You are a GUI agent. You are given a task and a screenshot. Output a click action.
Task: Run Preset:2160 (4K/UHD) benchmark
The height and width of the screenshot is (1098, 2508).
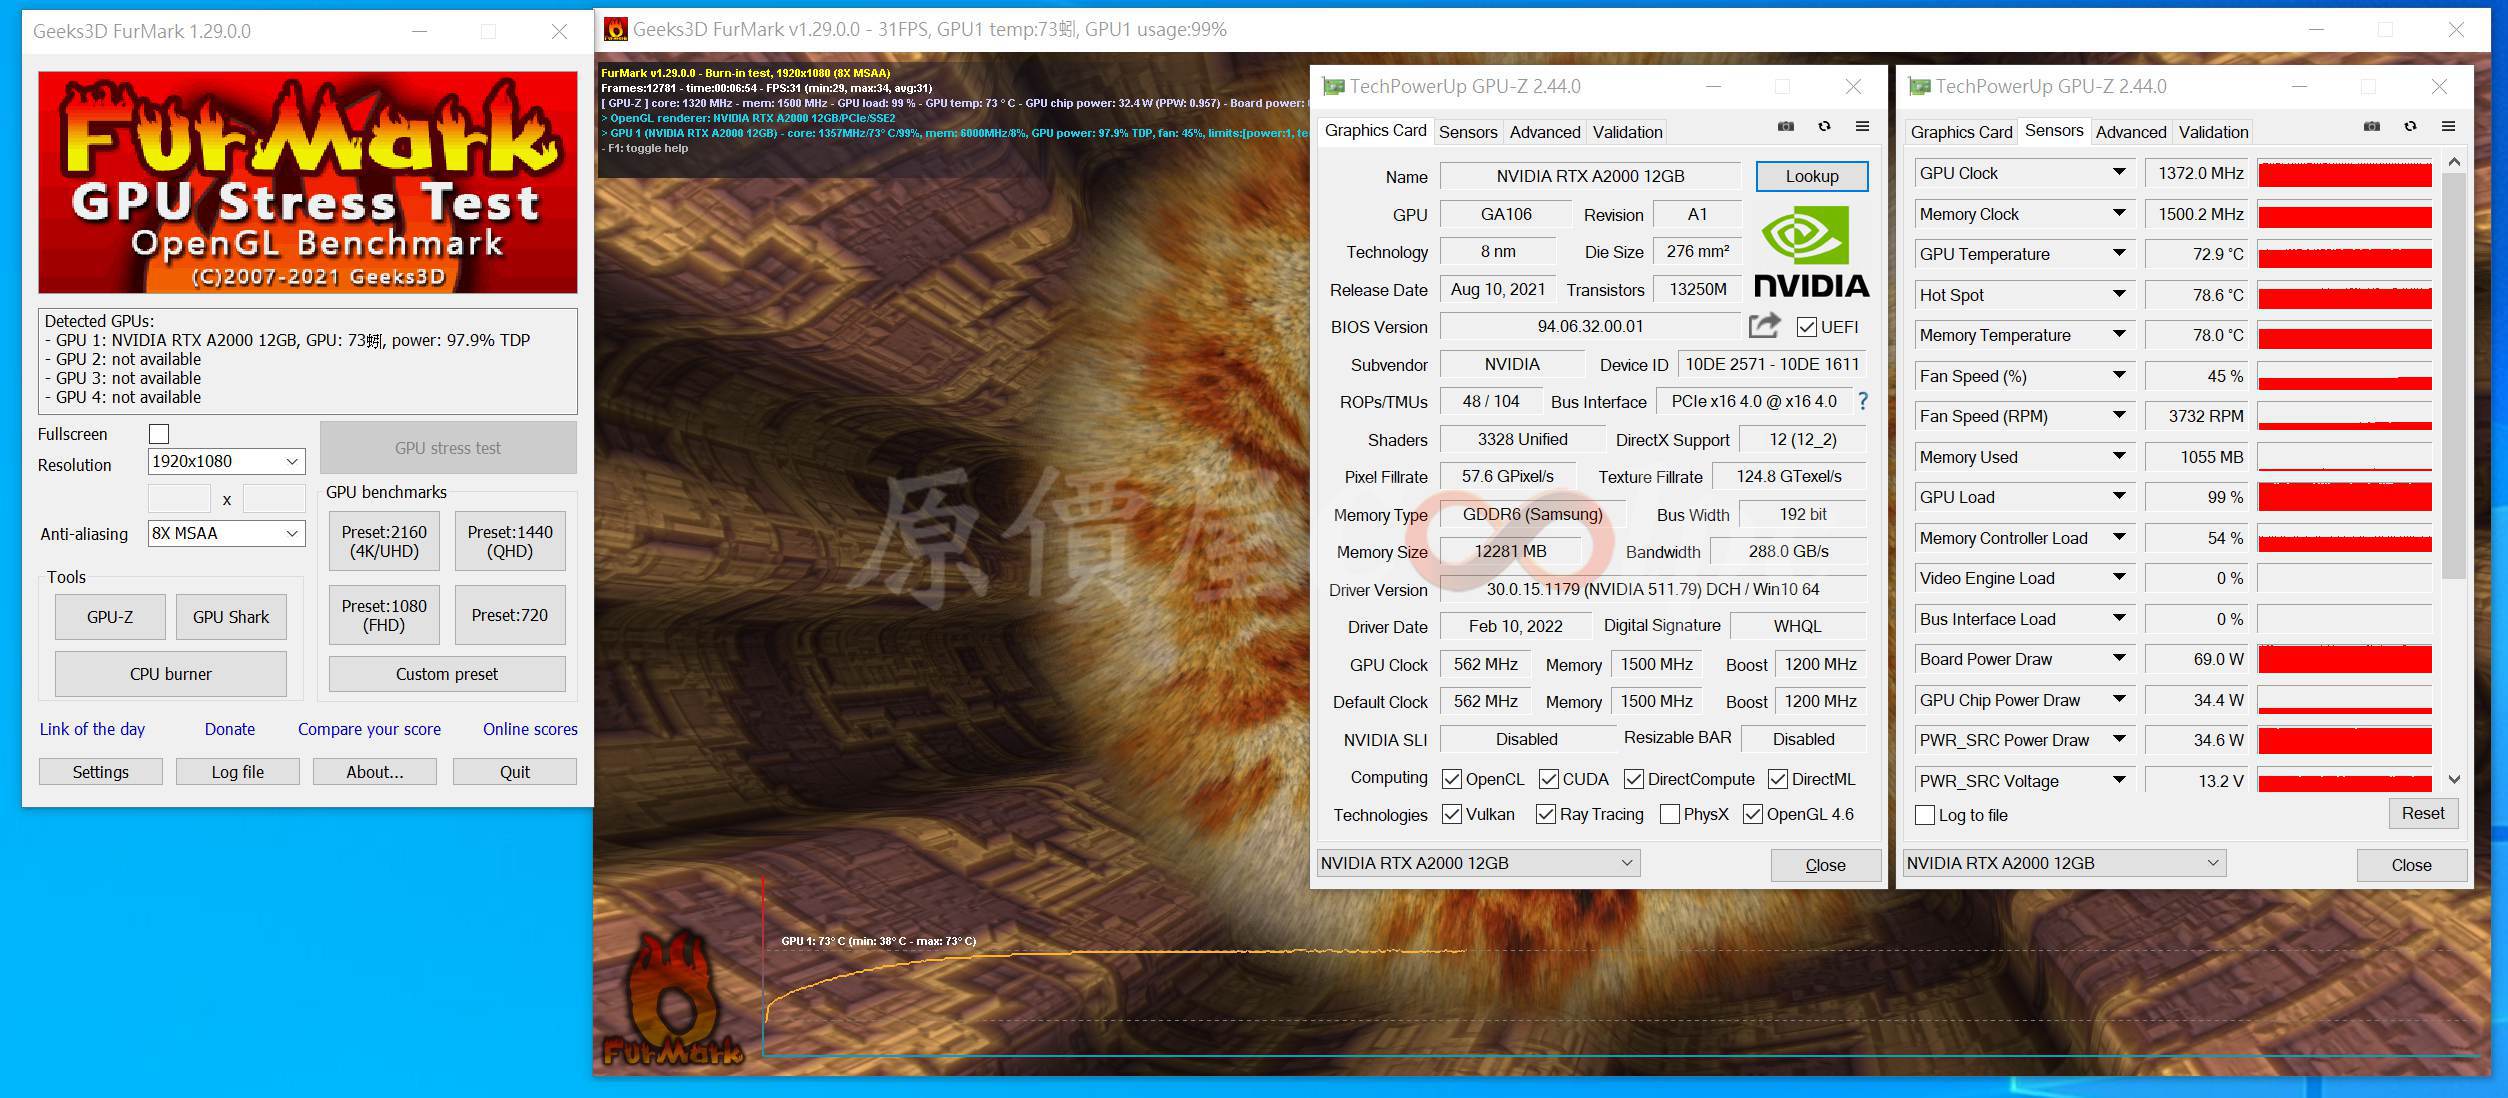(x=384, y=541)
